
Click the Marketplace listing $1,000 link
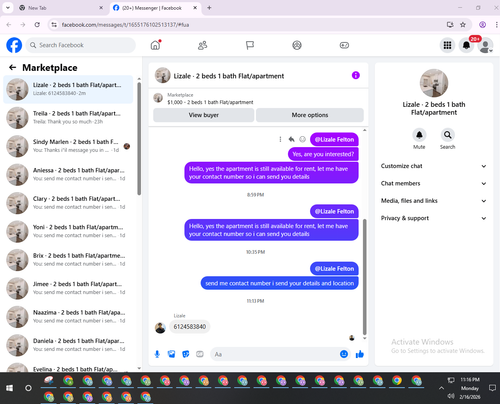click(210, 102)
